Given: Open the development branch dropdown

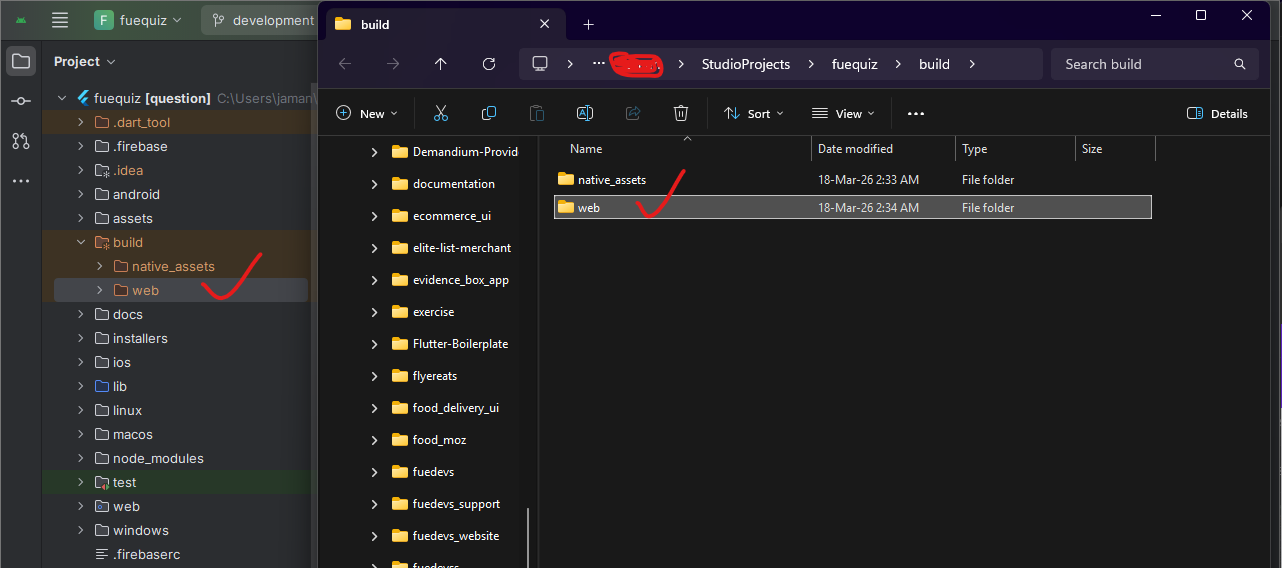Looking at the screenshot, I should pyautogui.click(x=261, y=20).
